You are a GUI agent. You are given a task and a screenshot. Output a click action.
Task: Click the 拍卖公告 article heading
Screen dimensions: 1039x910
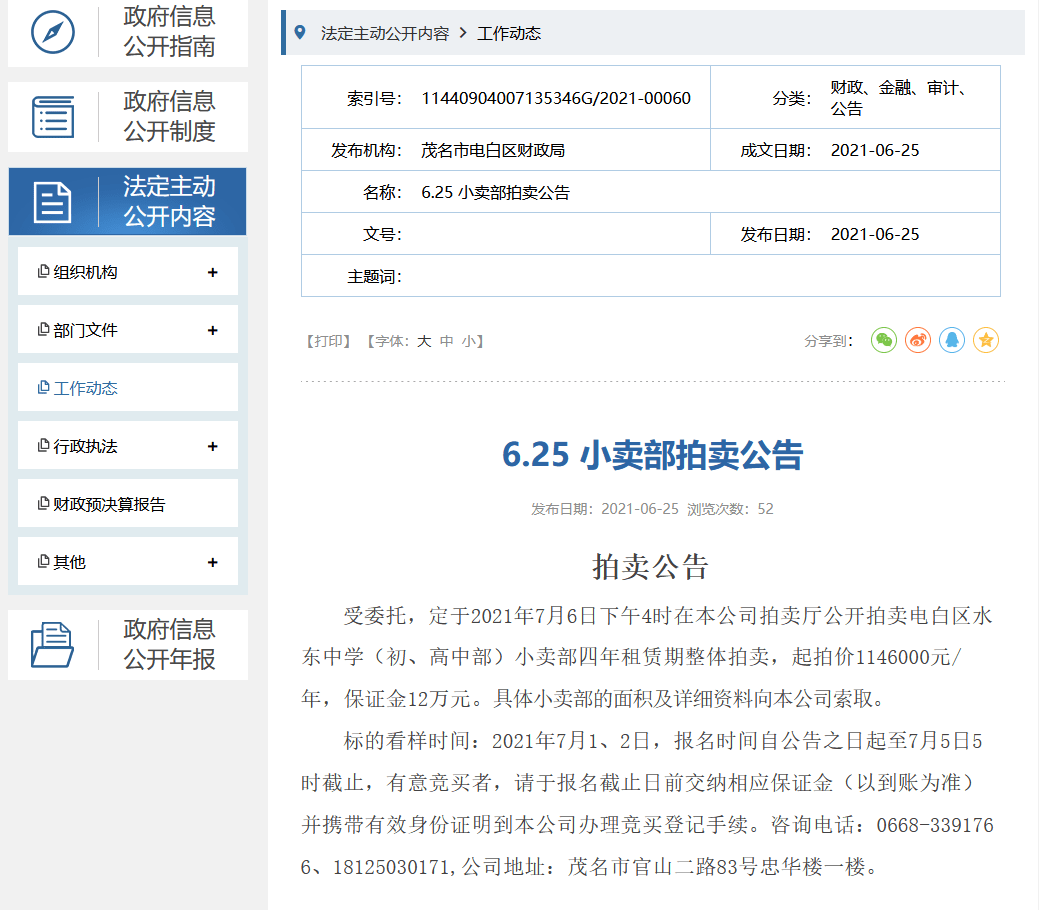pyautogui.click(x=651, y=567)
